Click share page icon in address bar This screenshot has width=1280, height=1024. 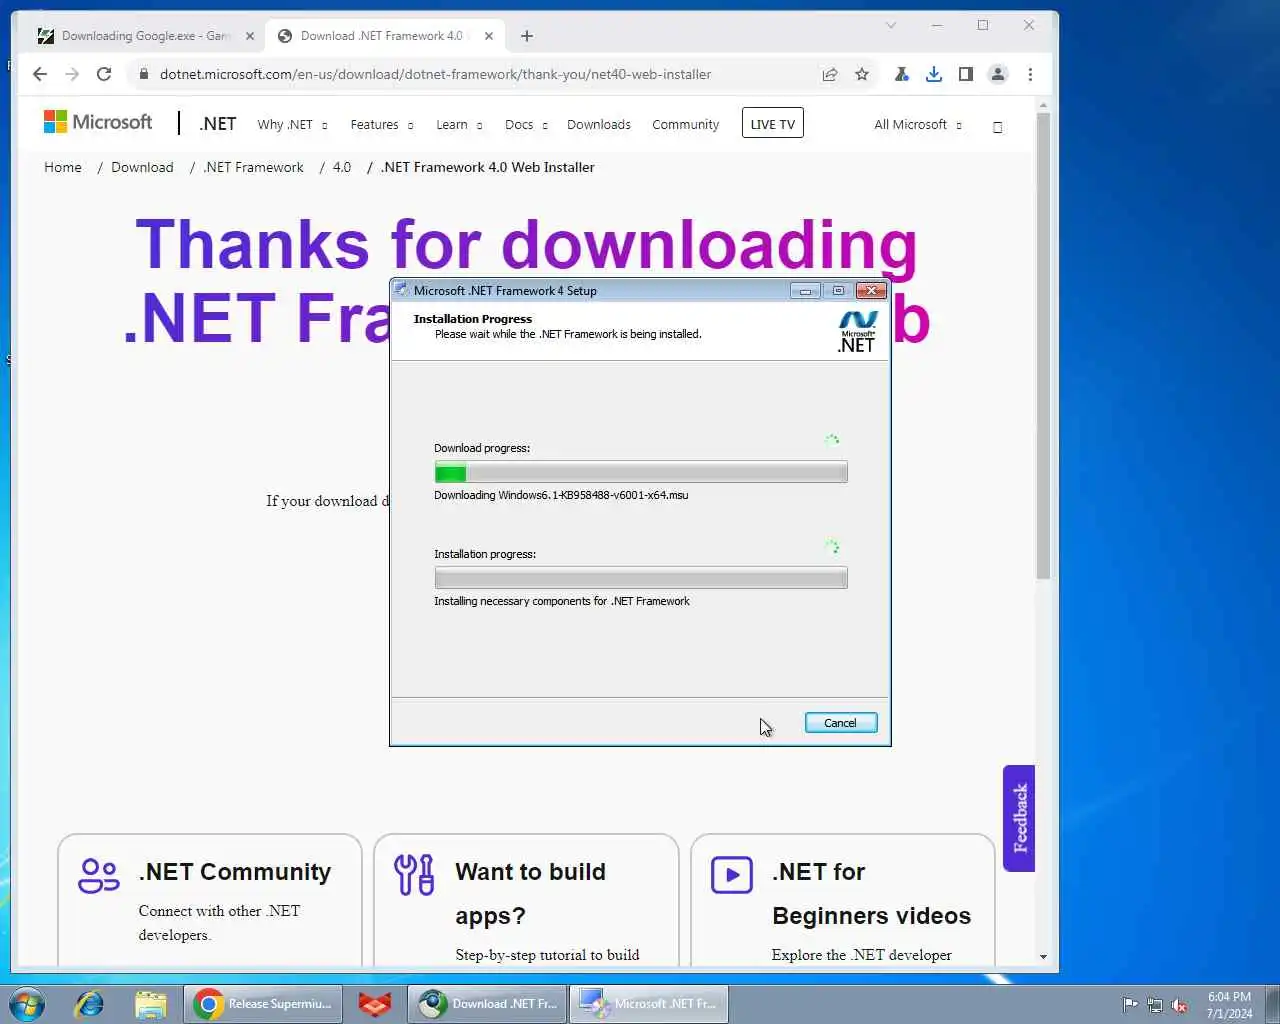[830, 74]
